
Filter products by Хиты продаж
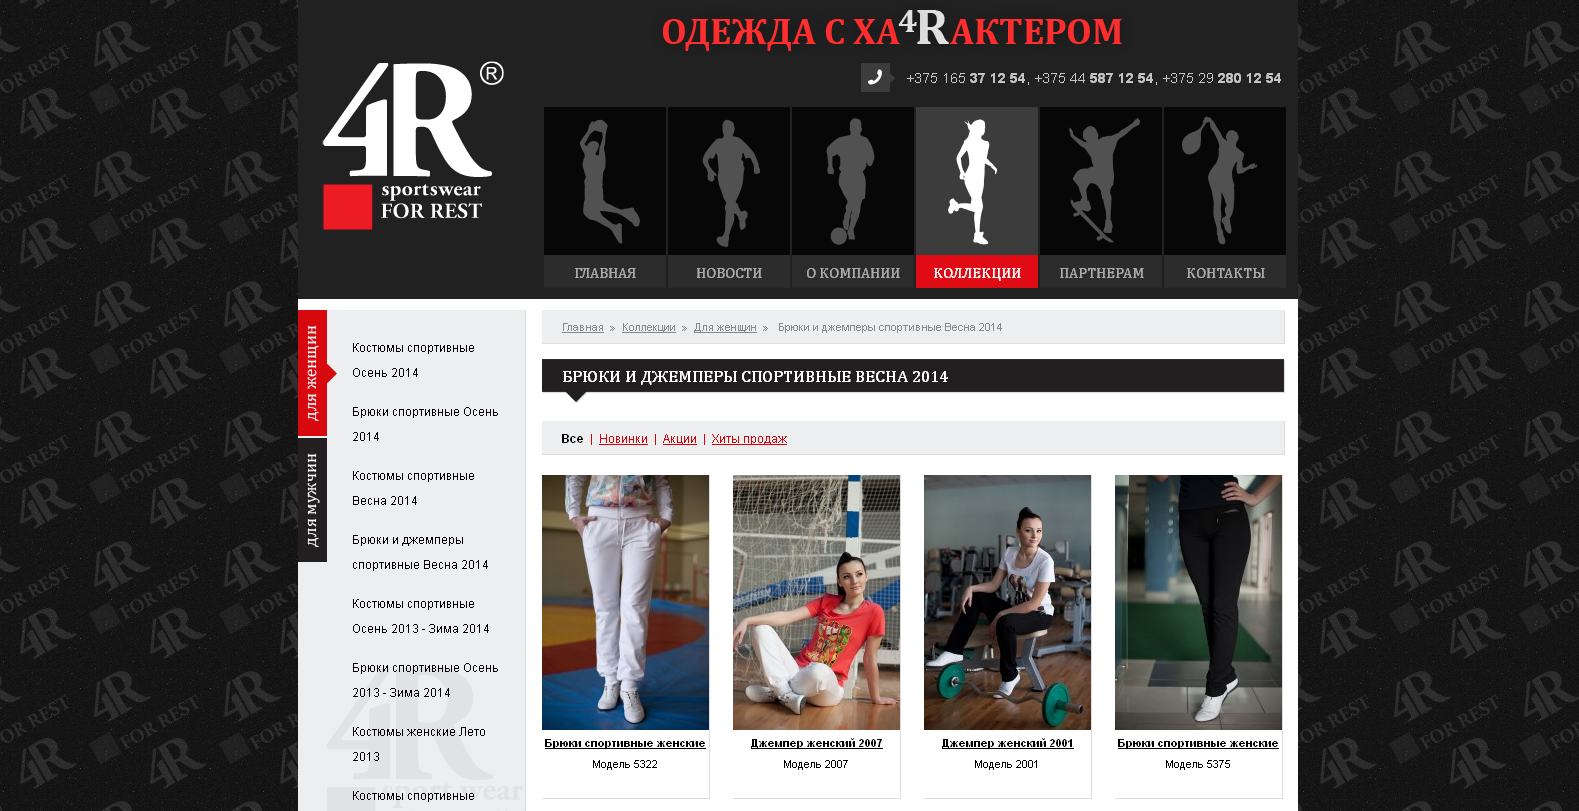(749, 439)
